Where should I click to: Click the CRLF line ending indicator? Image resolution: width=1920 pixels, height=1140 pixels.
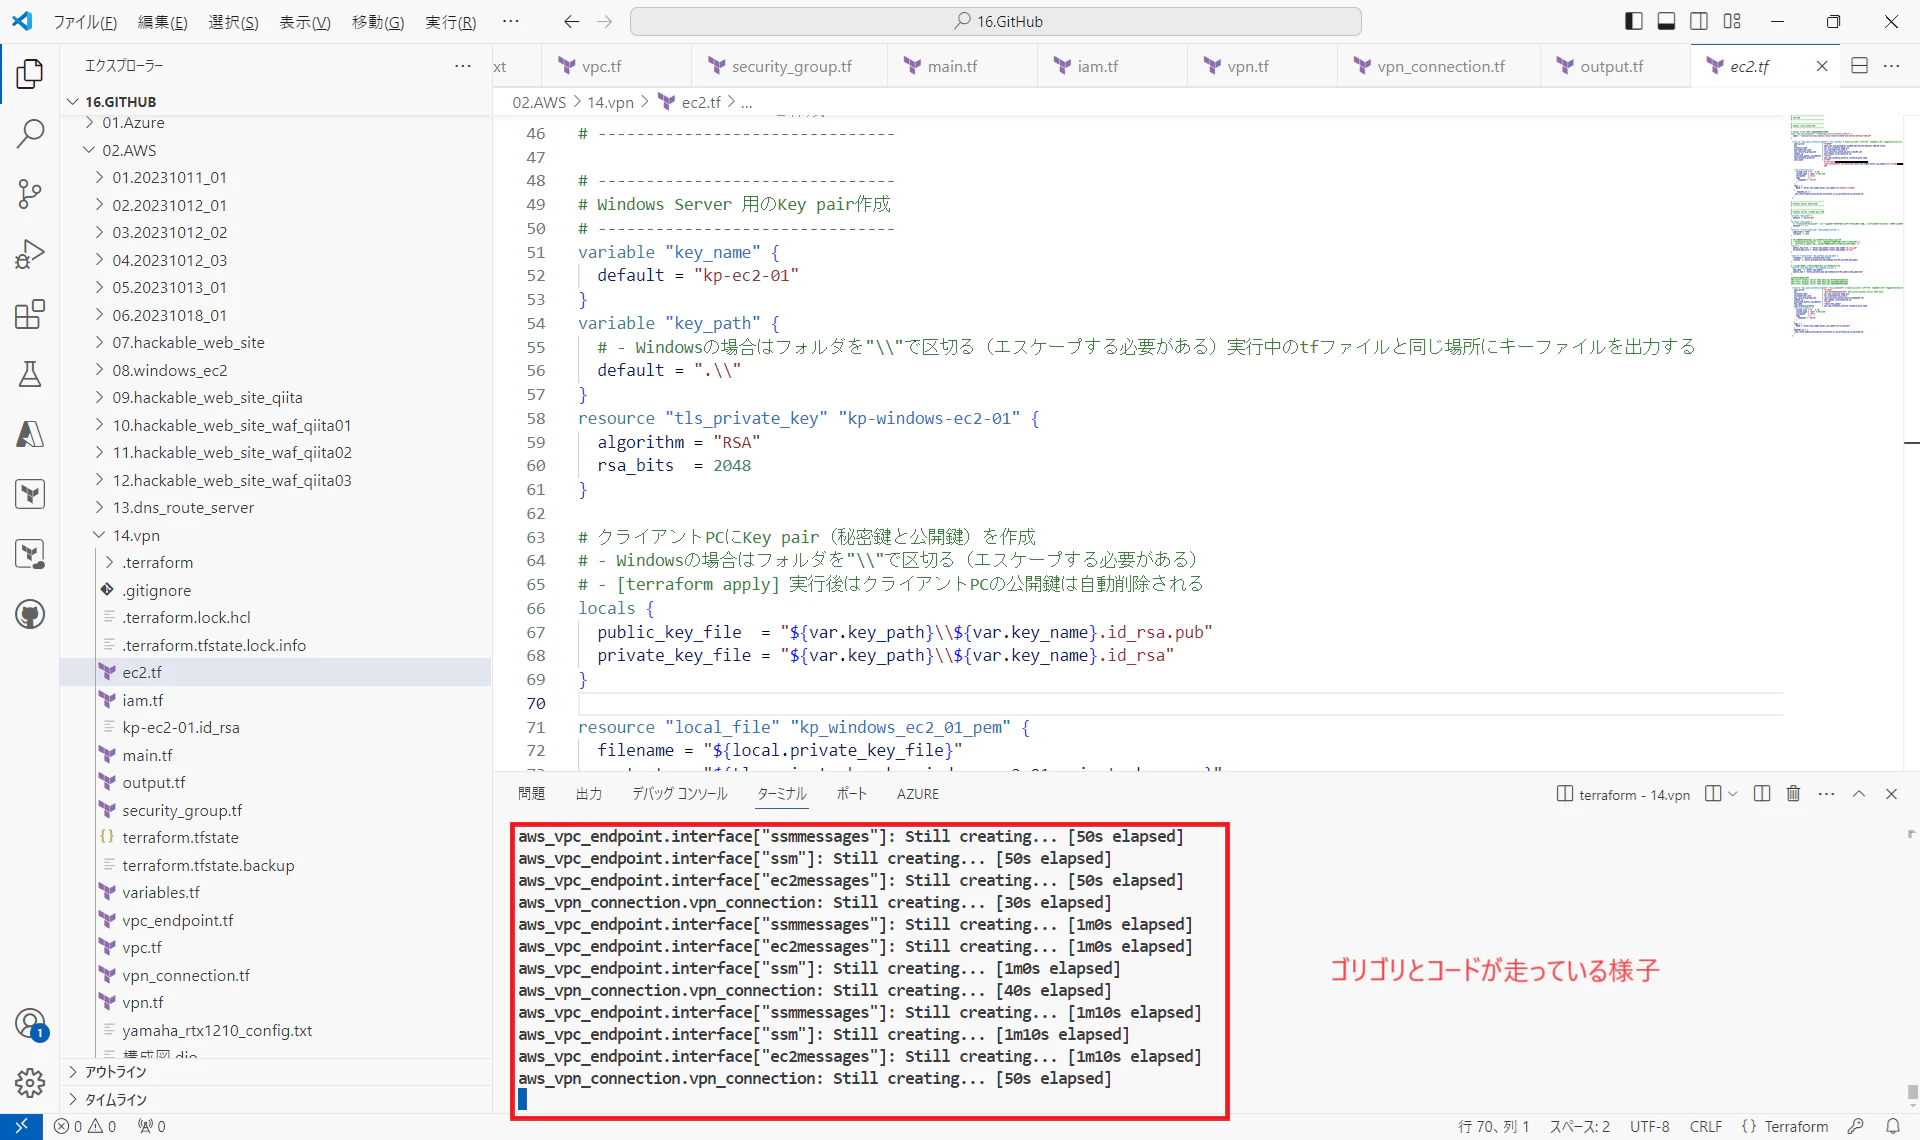[1705, 1126]
